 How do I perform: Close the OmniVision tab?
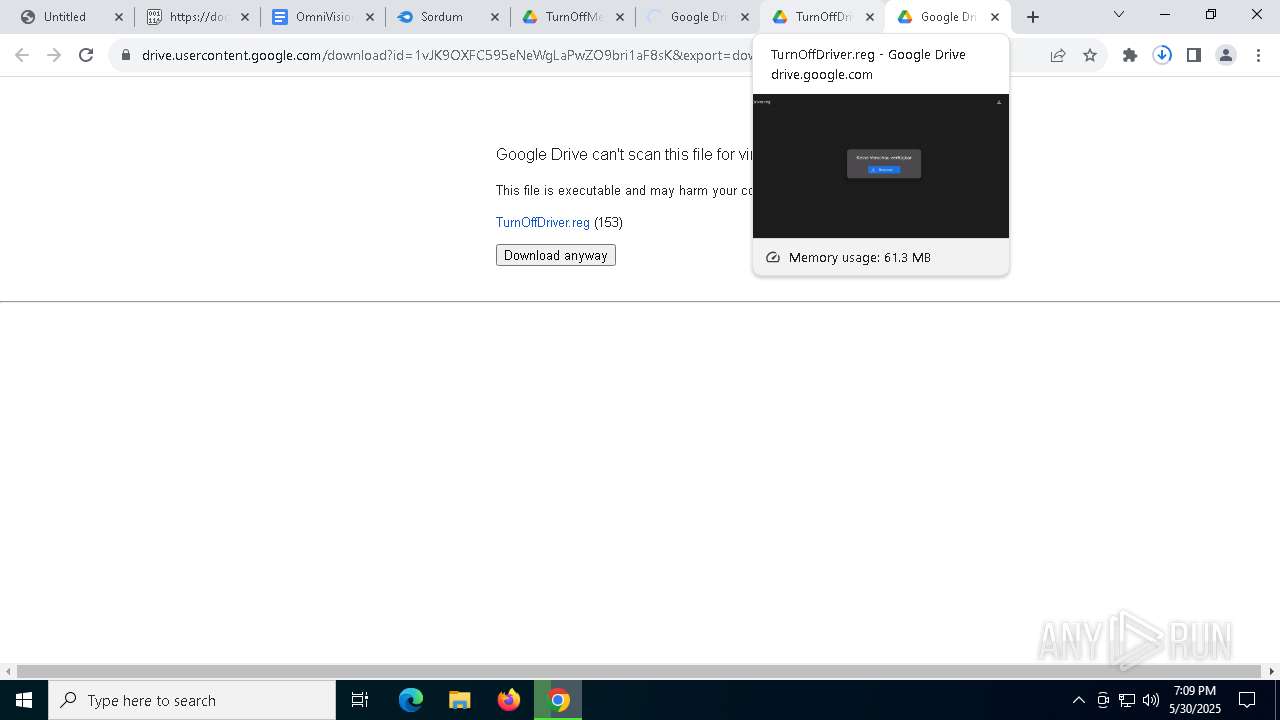[370, 17]
